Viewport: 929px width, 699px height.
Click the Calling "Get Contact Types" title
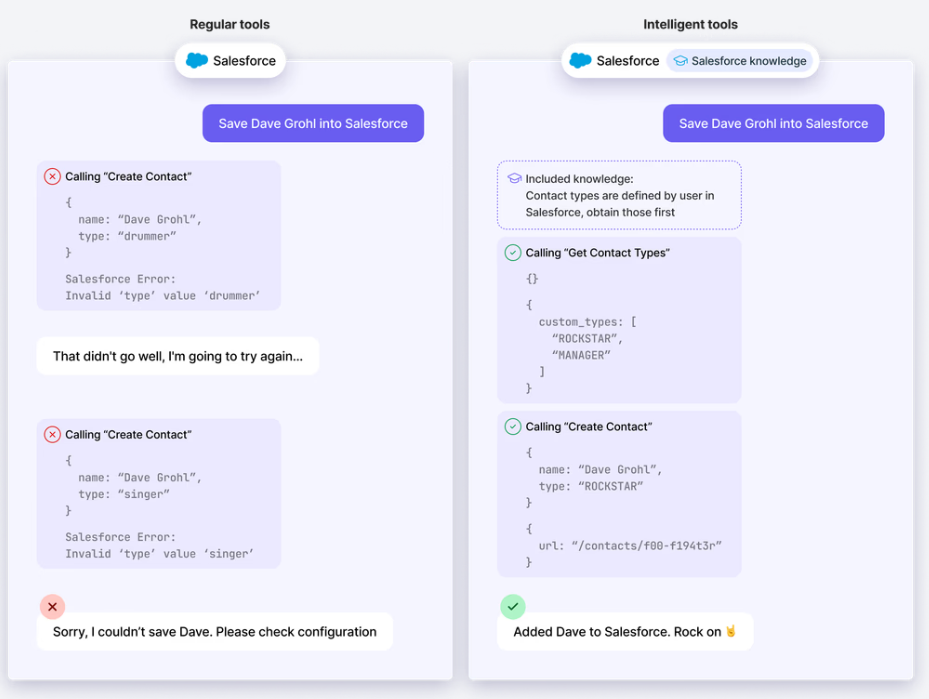pos(597,253)
